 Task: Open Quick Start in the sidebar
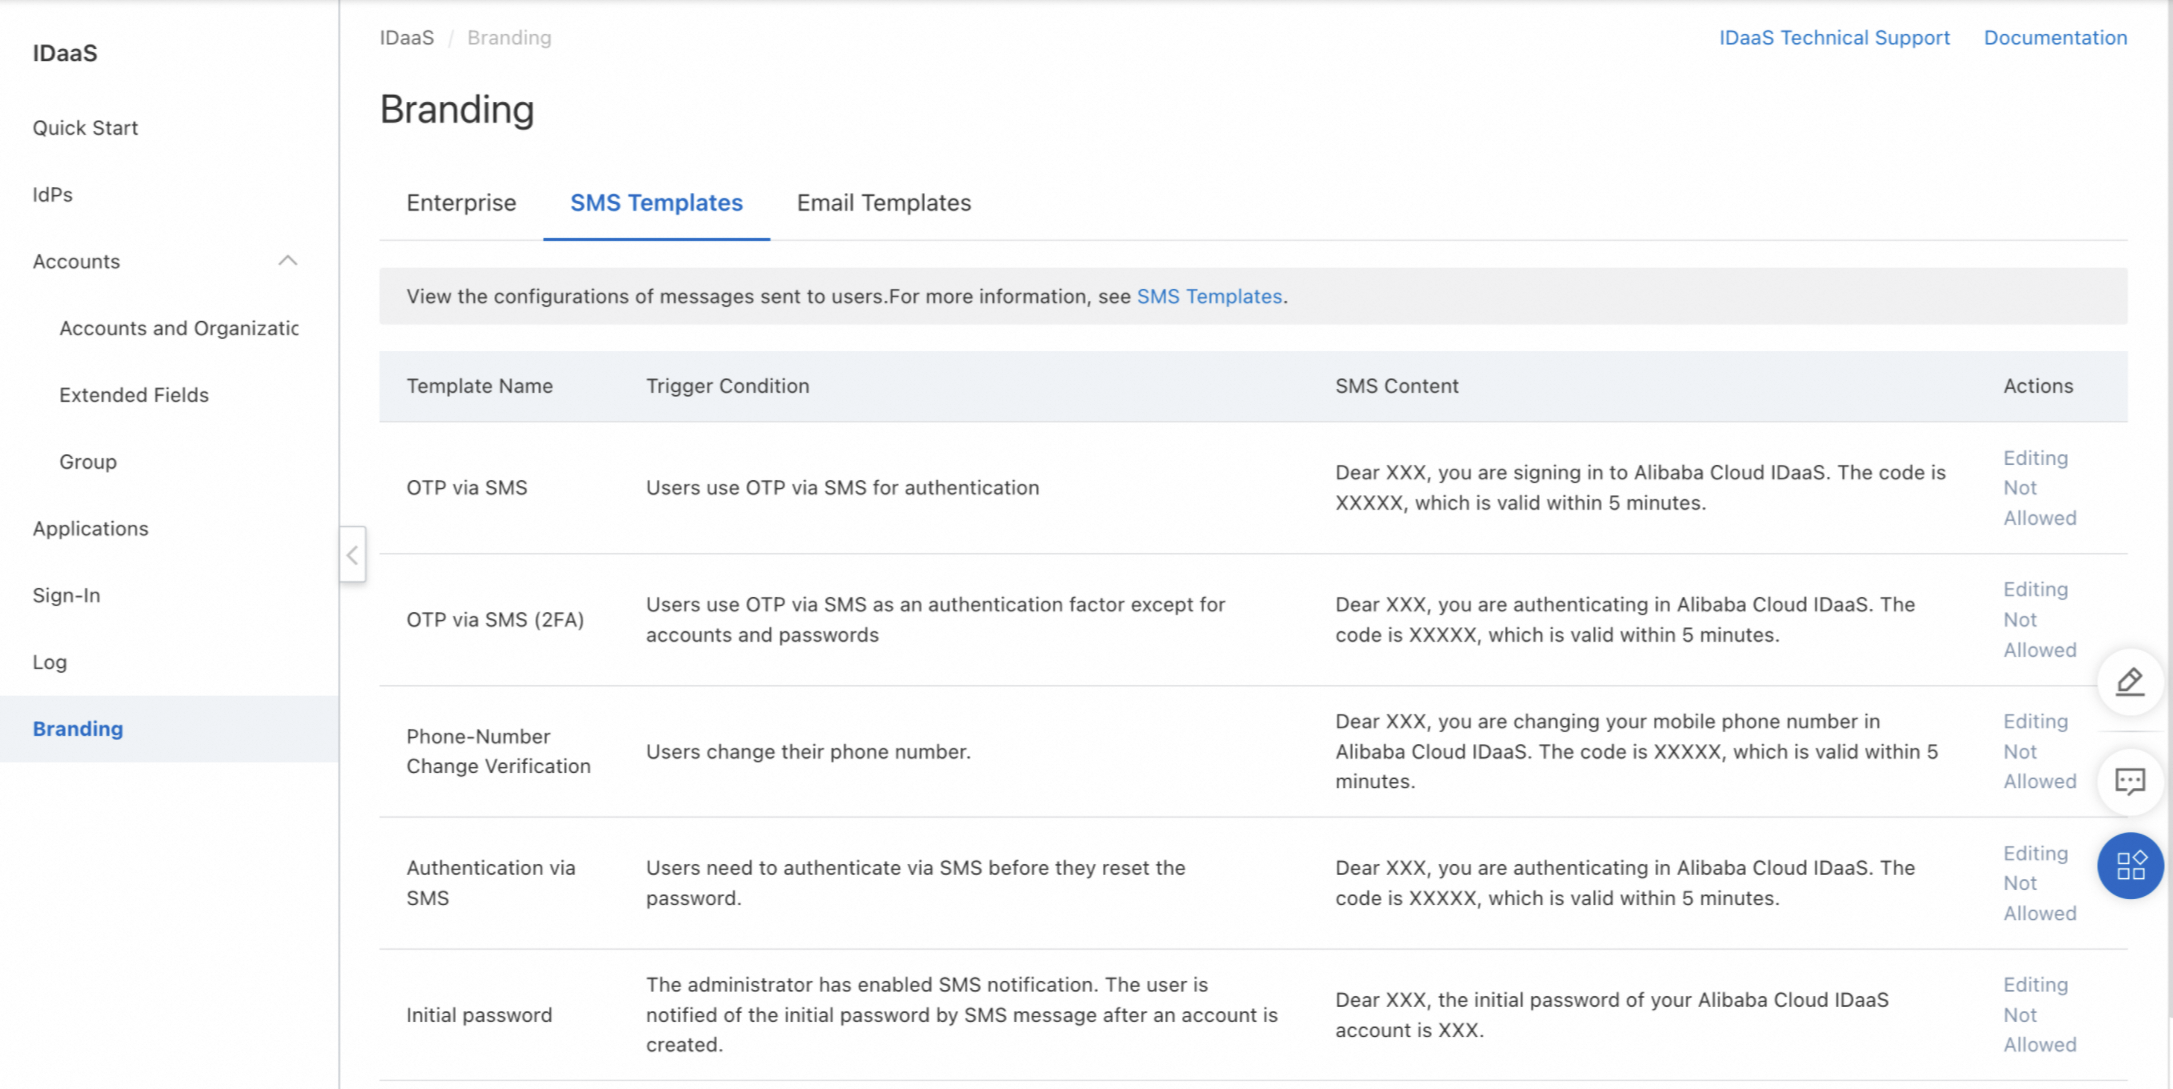coord(85,128)
